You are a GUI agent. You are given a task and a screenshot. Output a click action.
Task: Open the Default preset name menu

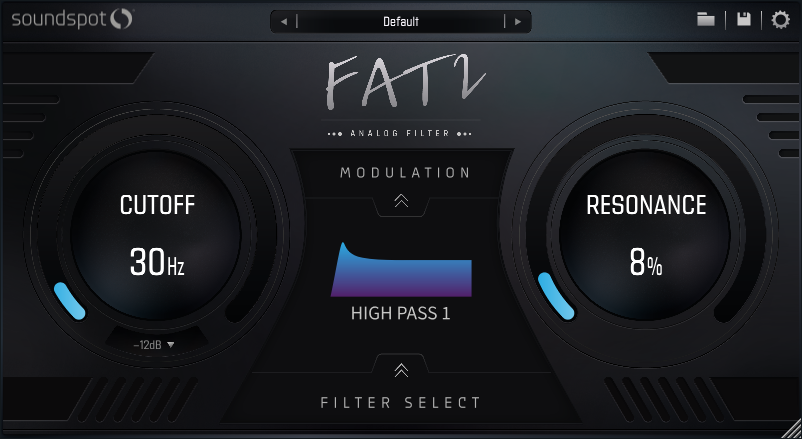pos(401,21)
